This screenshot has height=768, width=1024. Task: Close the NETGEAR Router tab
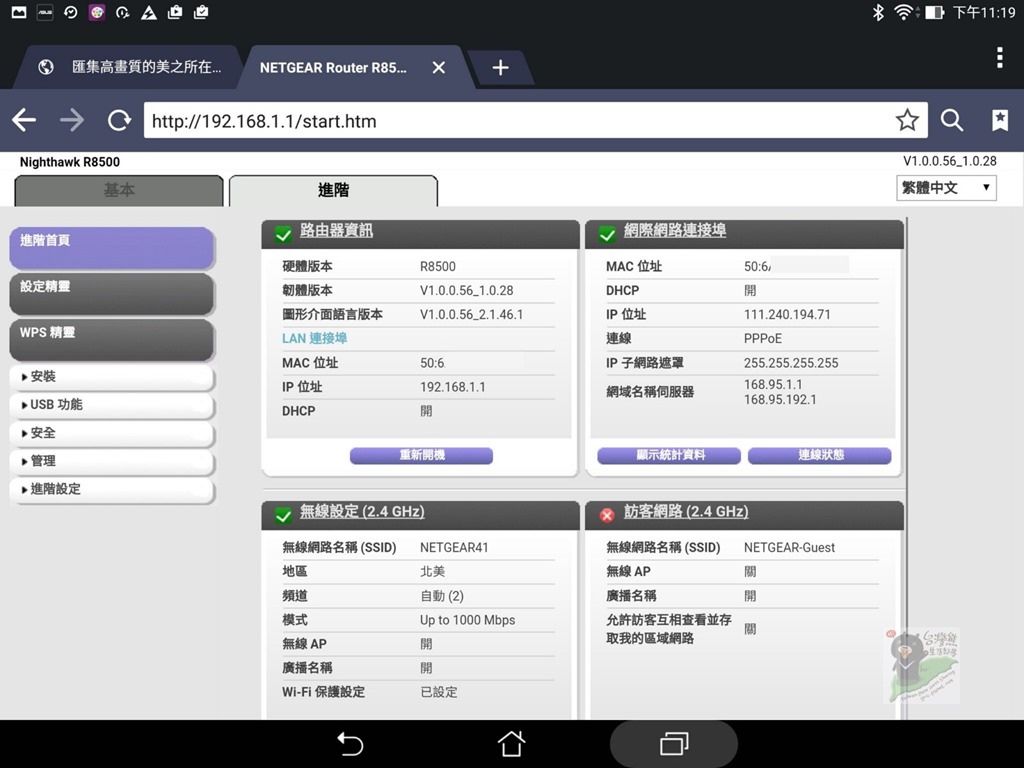pyautogui.click(x=439, y=67)
